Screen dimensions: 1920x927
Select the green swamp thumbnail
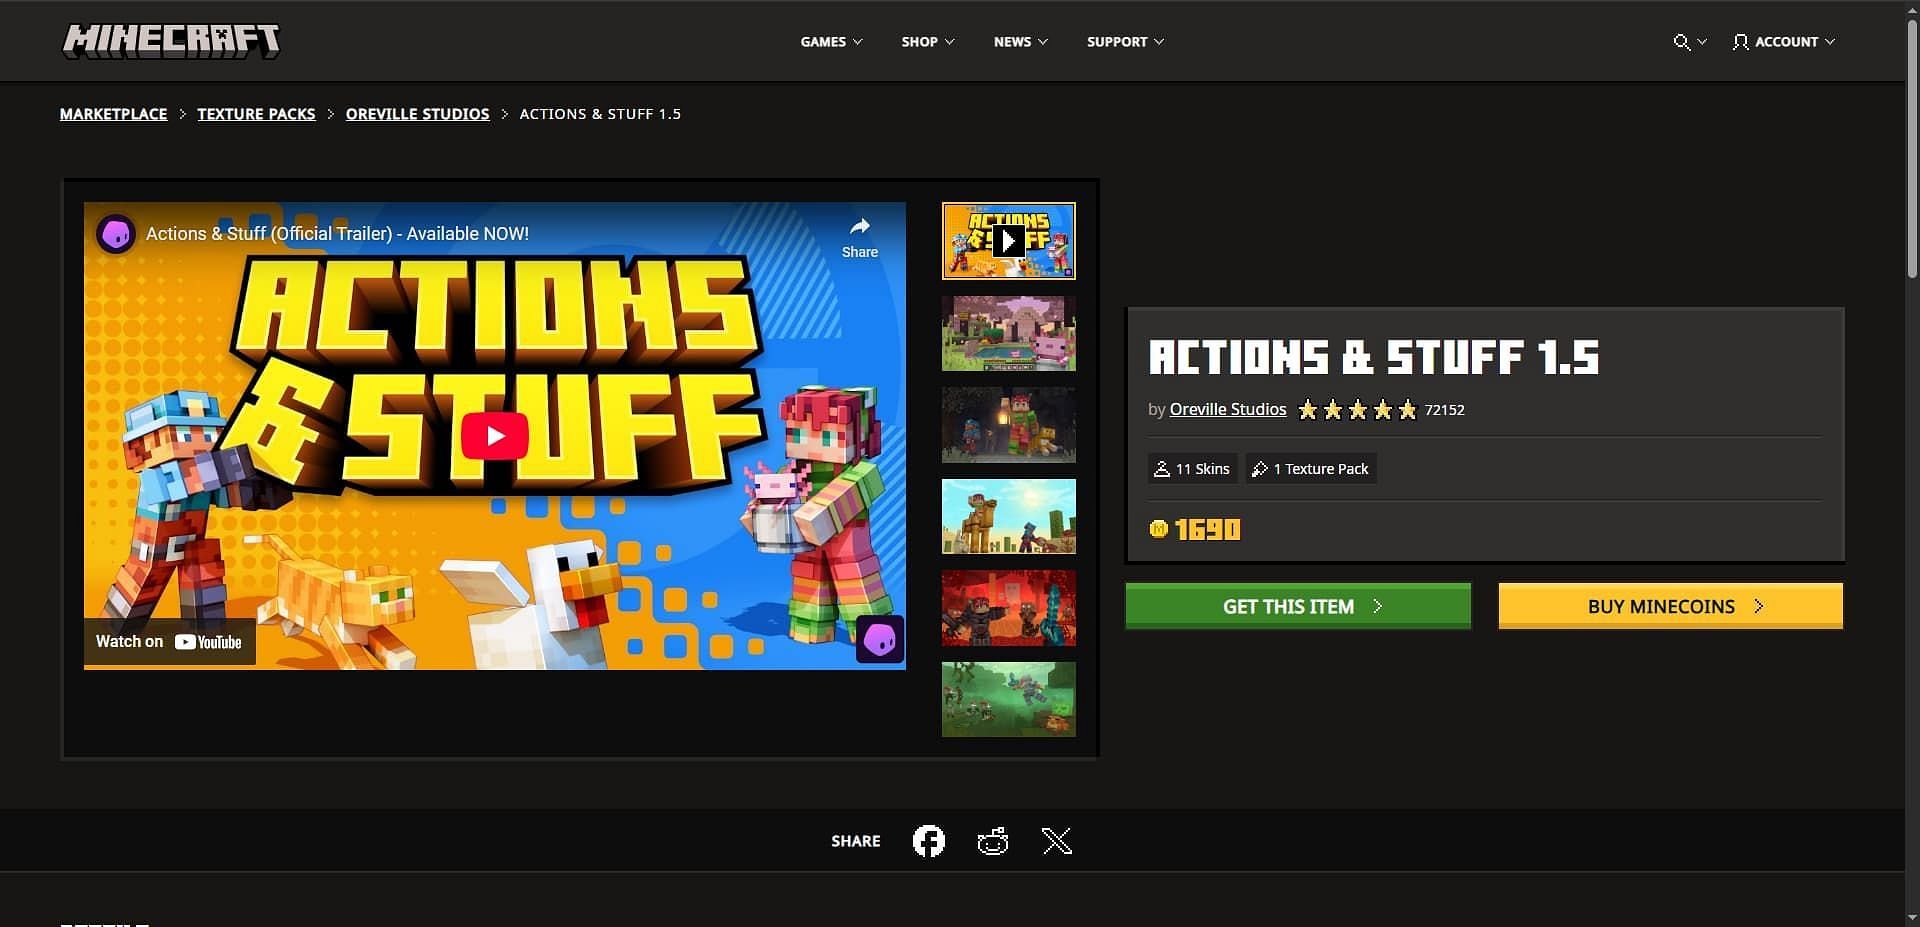(x=1008, y=699)
